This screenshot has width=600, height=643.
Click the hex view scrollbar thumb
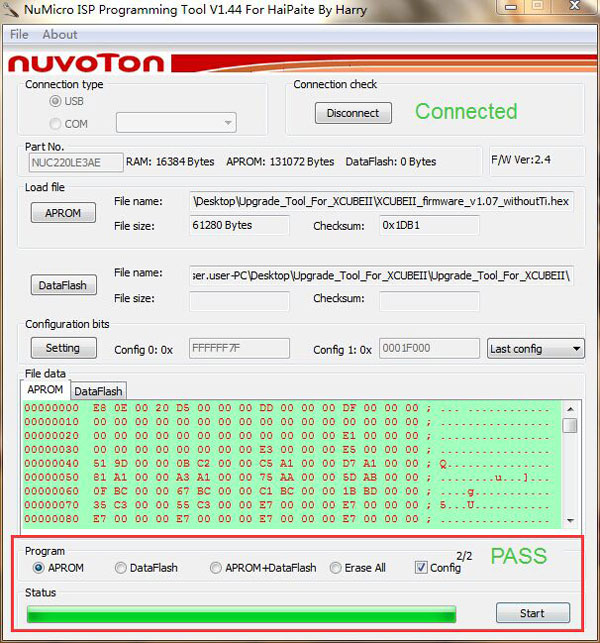pyautogui.click(x=570, y=425)
